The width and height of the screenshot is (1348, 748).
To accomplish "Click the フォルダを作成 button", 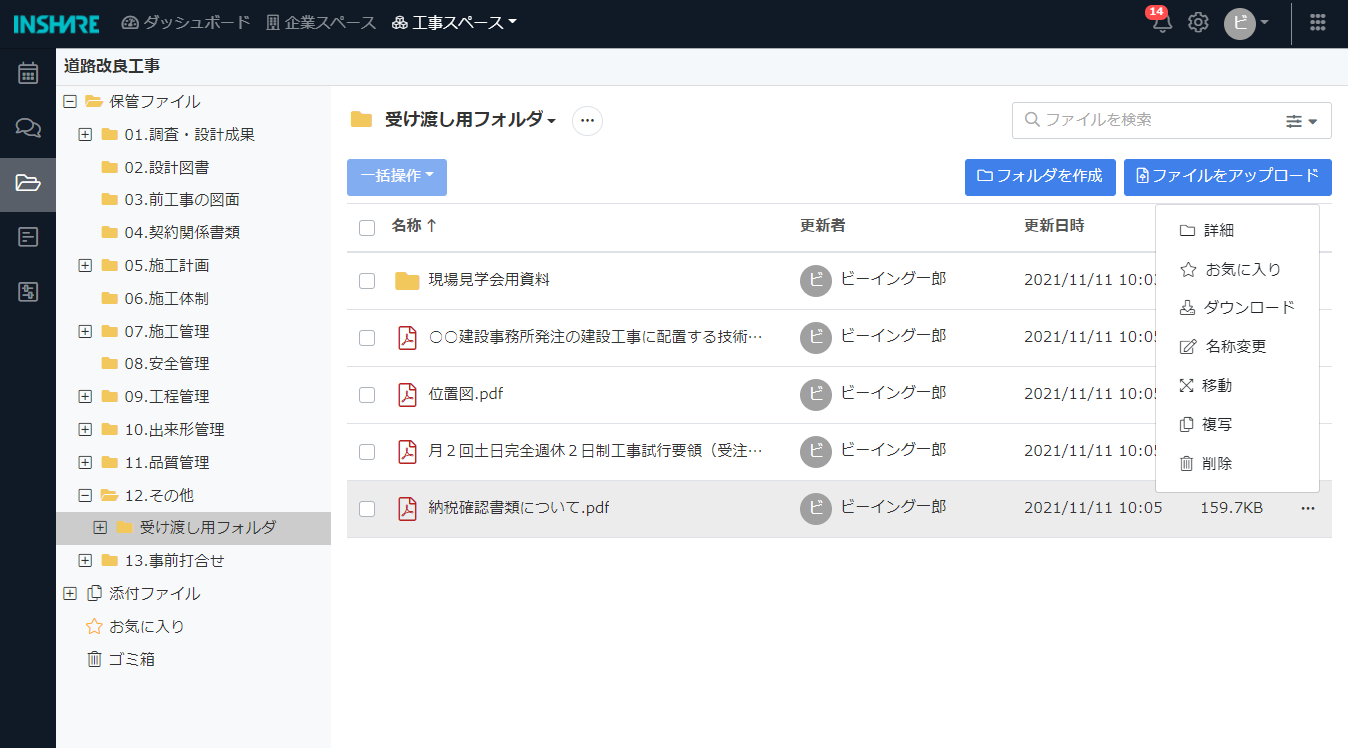I will tap(1040, 177).
